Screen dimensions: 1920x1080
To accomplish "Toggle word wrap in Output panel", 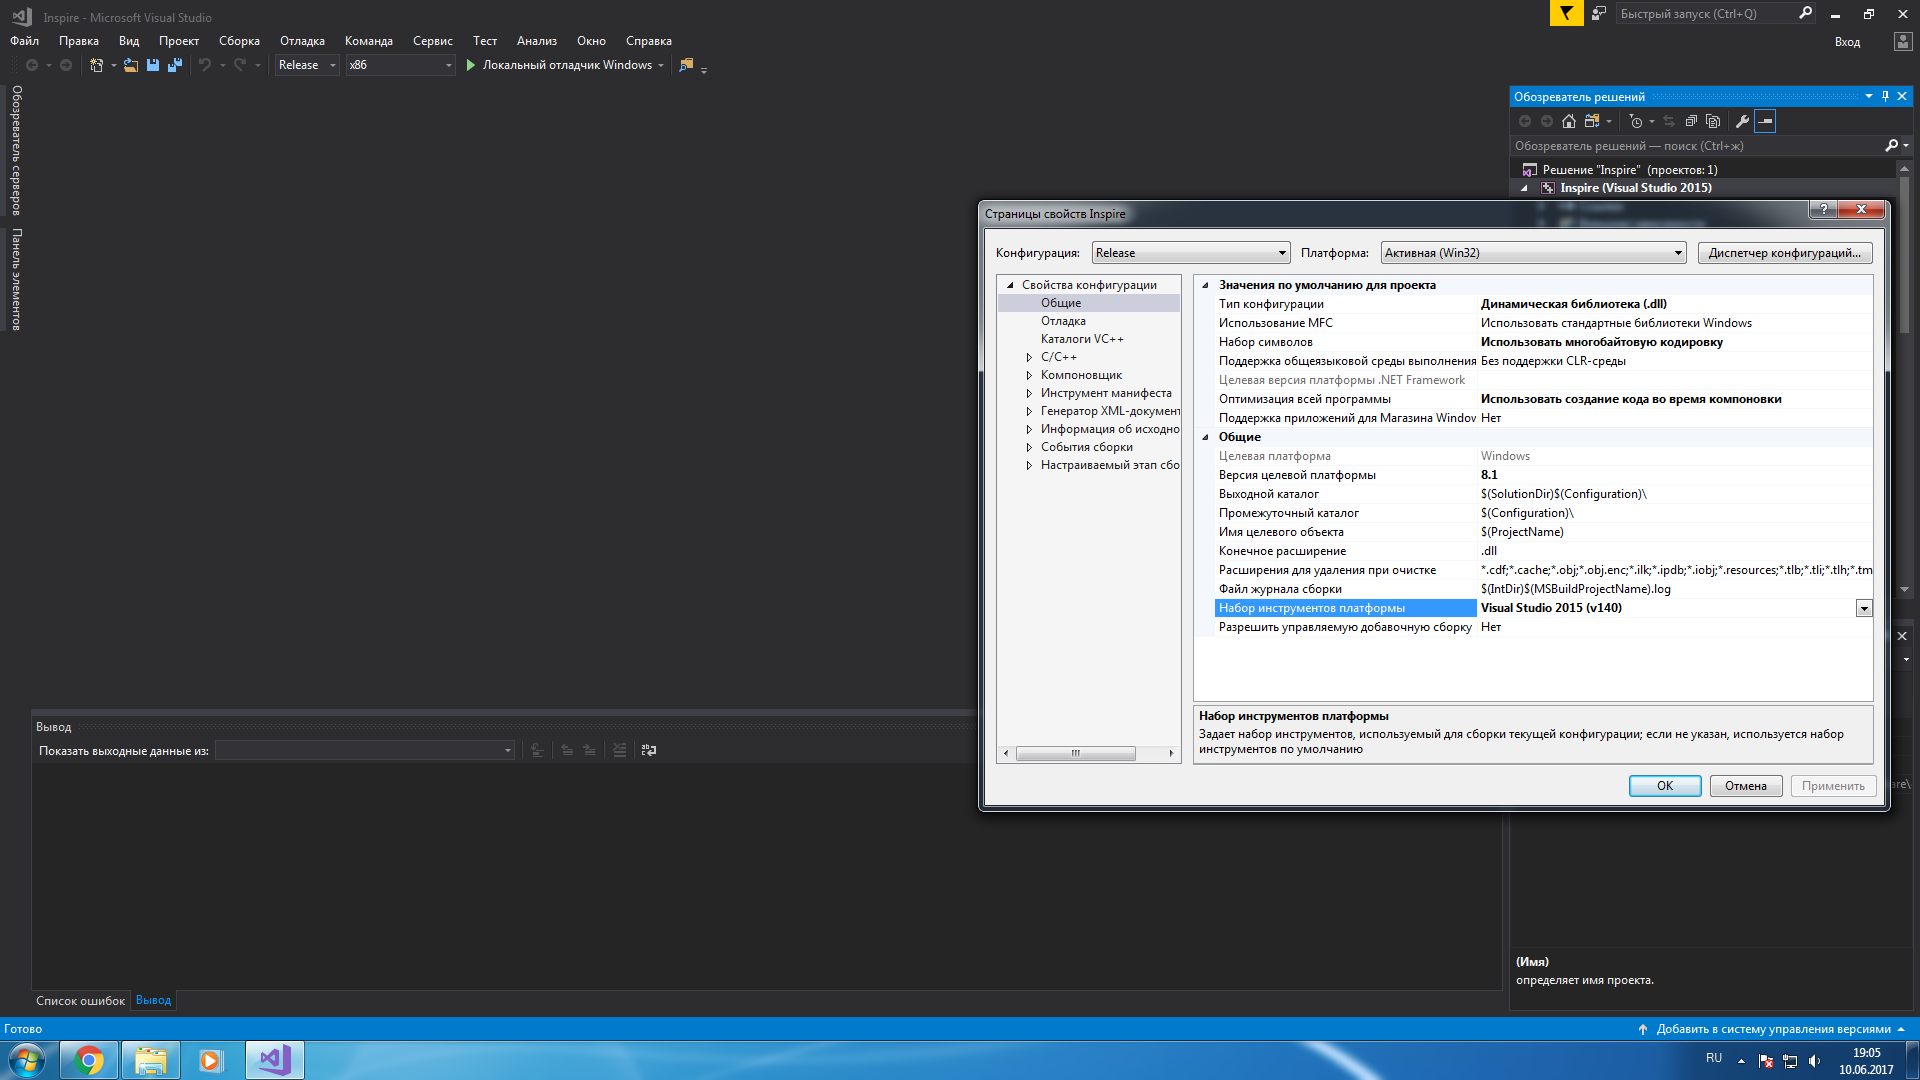I will (x=649, y=750).
